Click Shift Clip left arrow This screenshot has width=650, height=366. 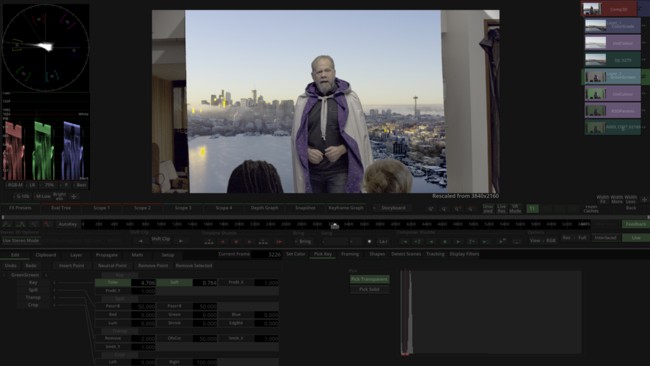[x=141, y=240]
